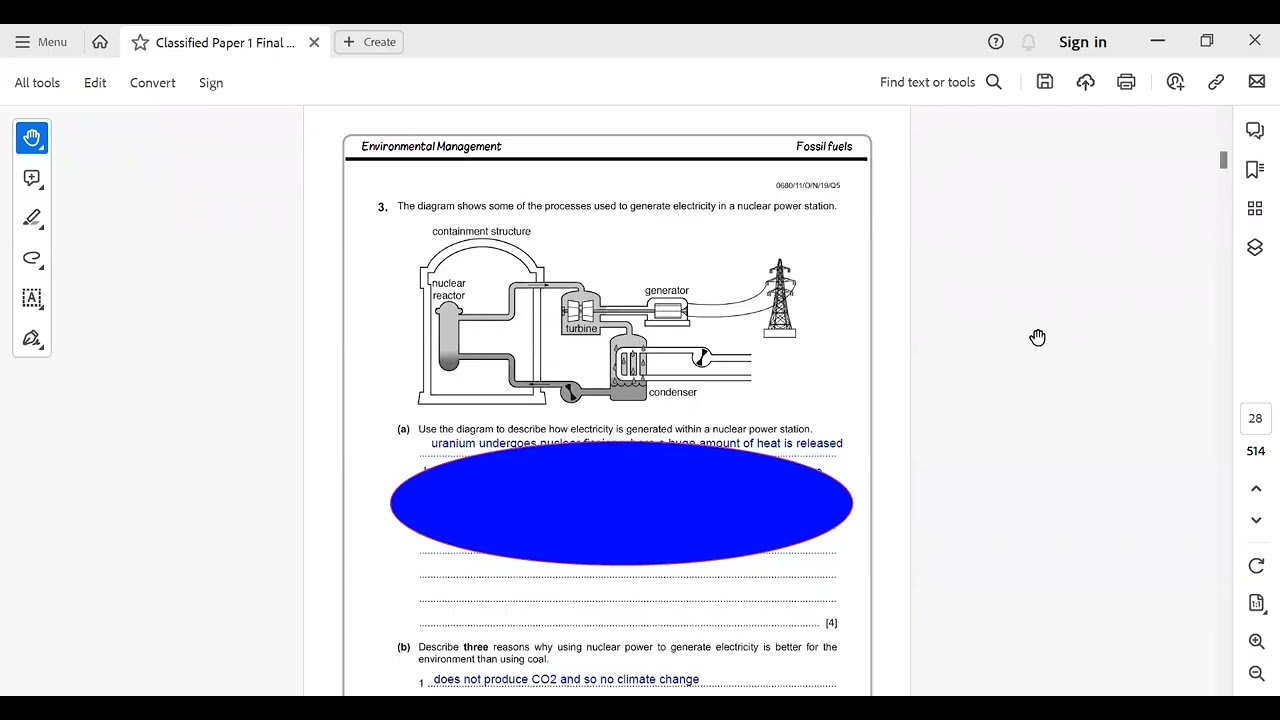Click the send by email icon
The height and width of the screenshot is (720, 1280).
click(1257, 82)
